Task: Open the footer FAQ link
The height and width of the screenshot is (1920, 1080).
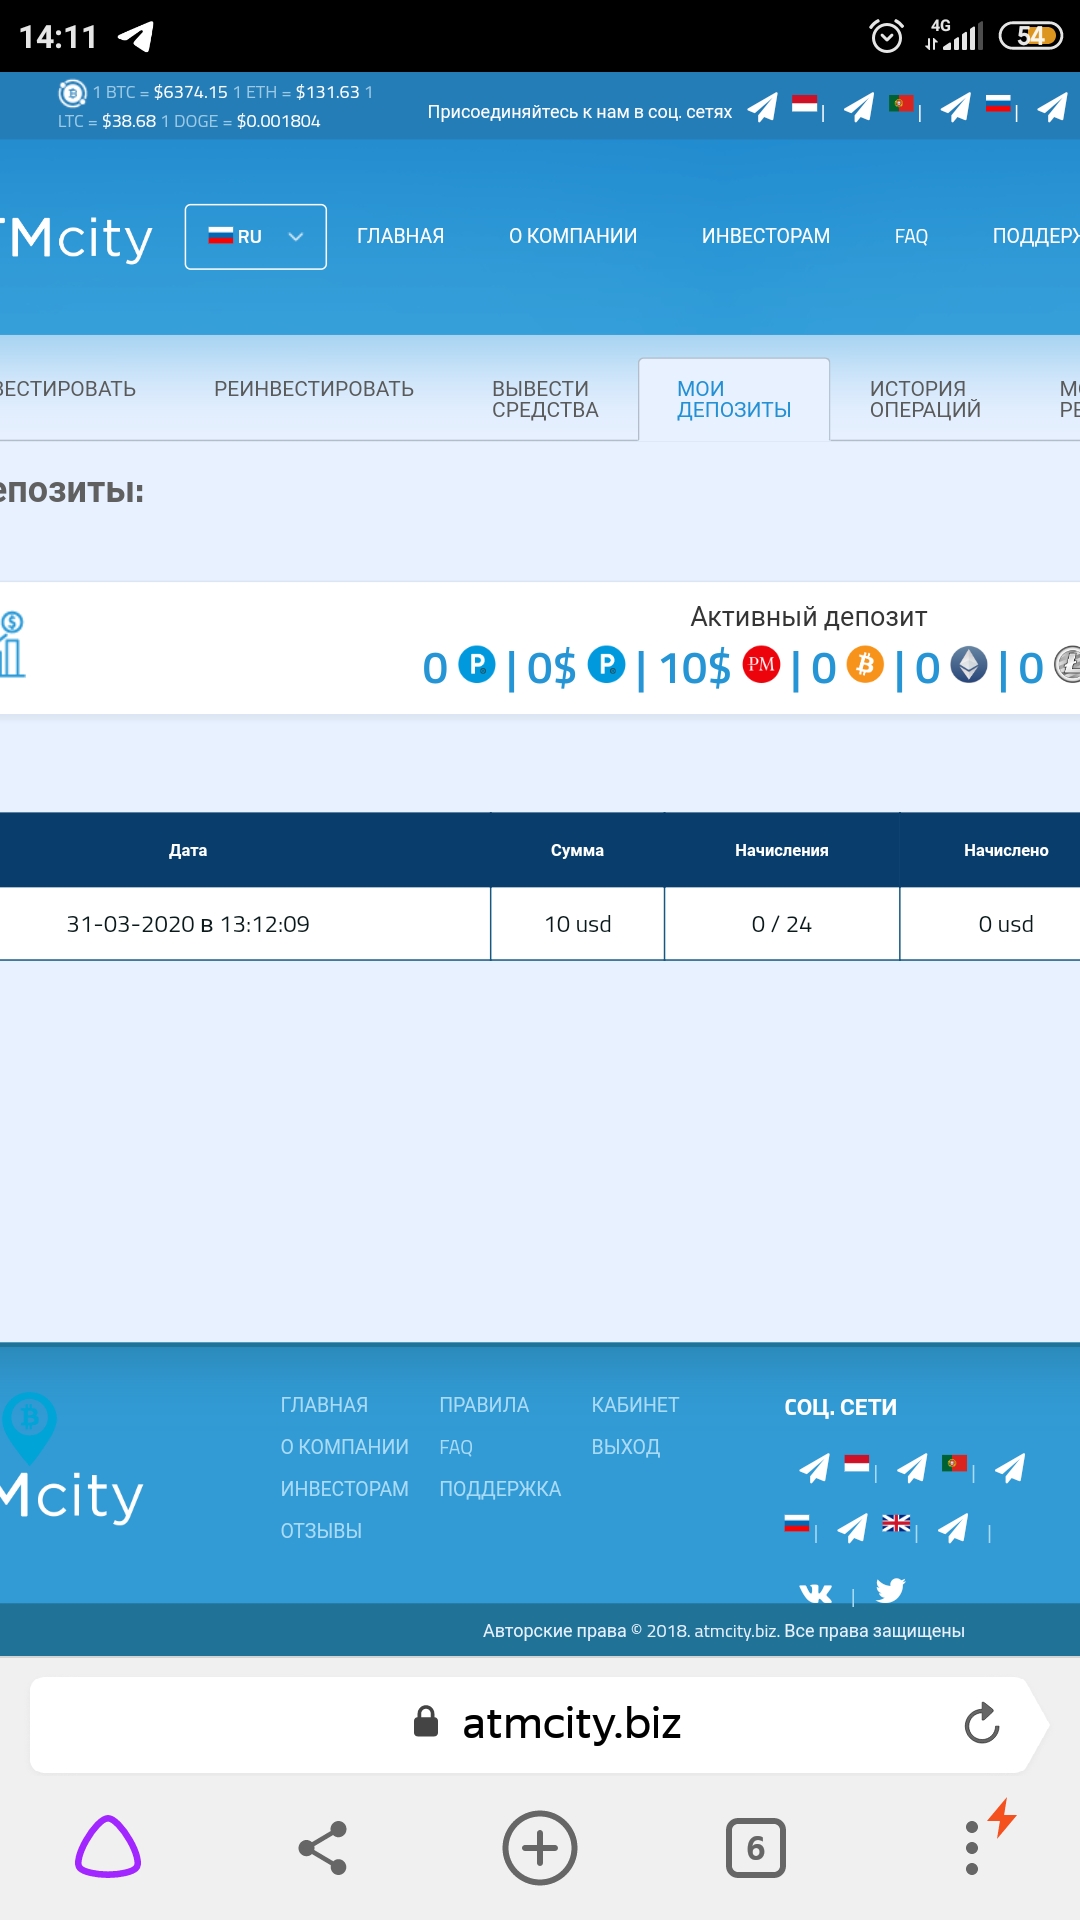Action: (456, 1447)
